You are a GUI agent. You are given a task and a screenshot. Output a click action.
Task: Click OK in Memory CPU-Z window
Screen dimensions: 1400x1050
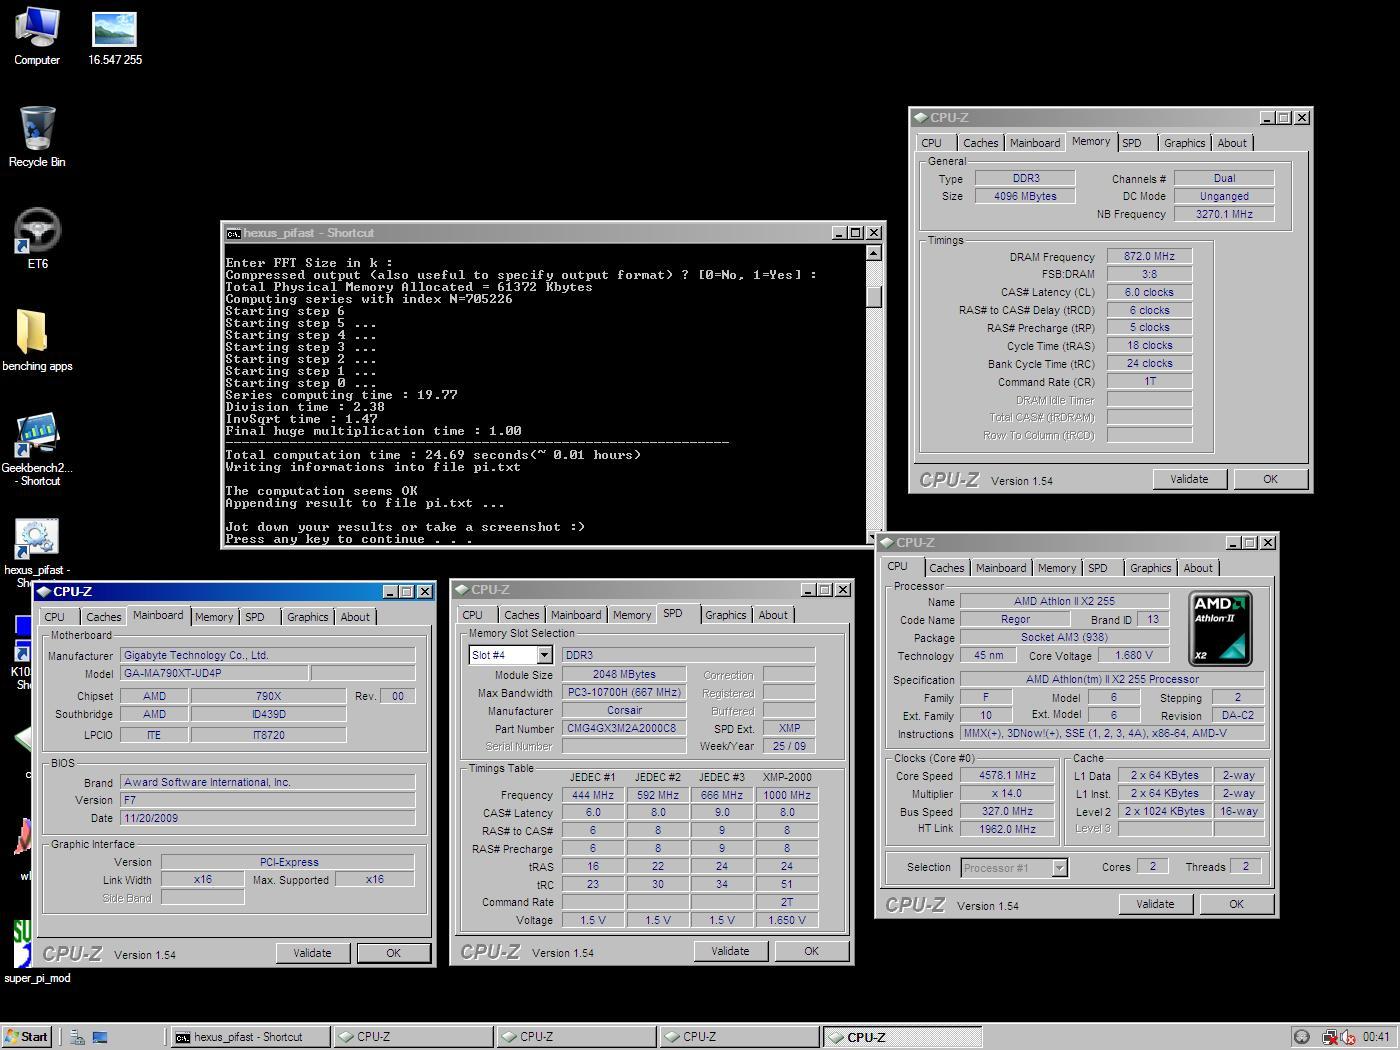click(1271, 479)
